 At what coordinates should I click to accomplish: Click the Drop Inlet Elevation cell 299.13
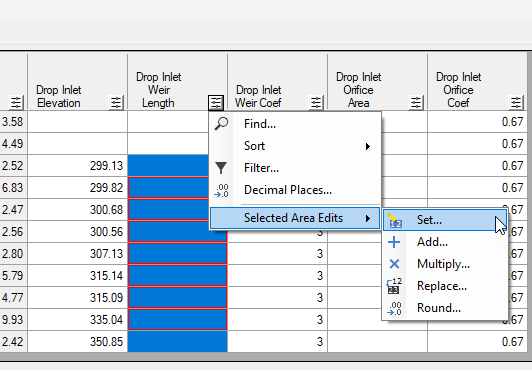click(x=77, y=166)
